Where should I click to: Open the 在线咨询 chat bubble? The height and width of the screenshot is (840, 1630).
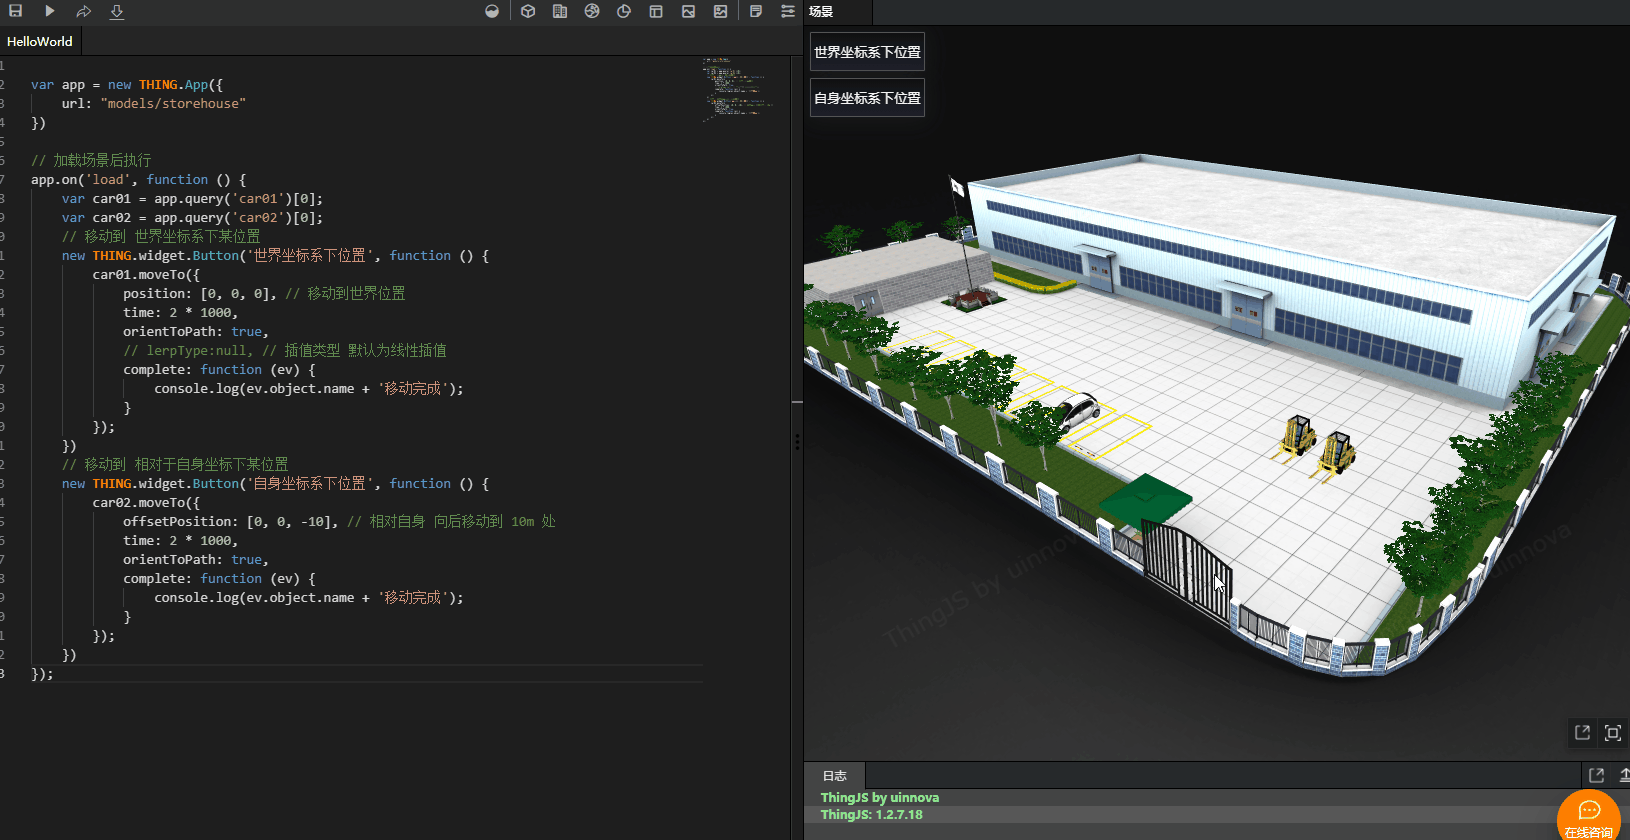coord(1589,816)
